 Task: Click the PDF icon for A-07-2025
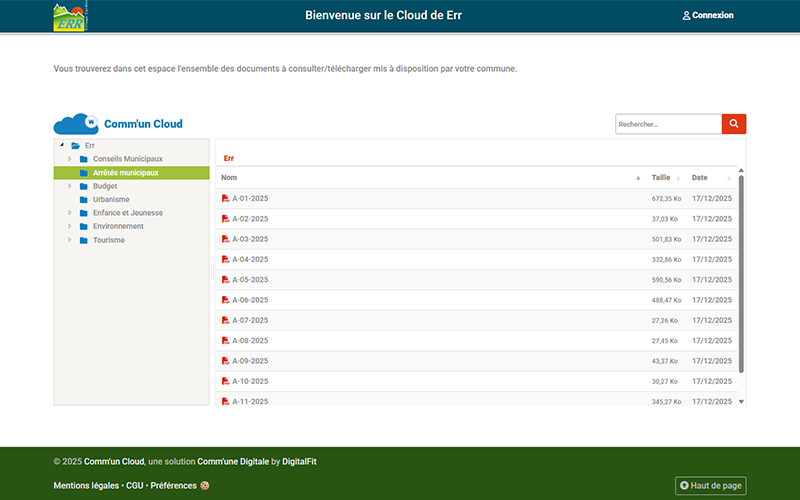[x=226, y=320]
